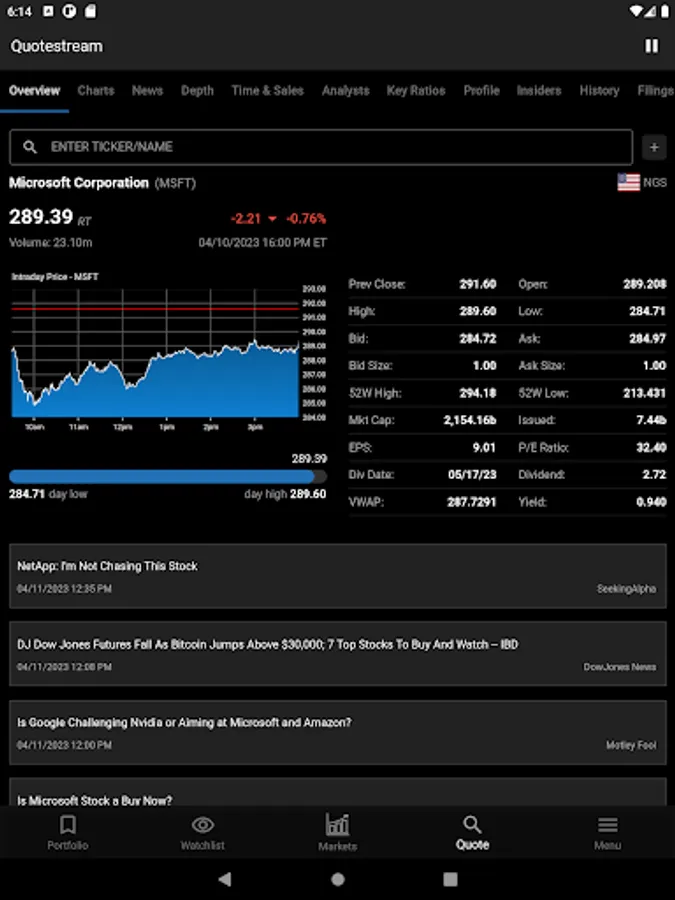Tap the Bid value 284.72
Viewport: 675px width, 900px height.
tap(478, 339)
